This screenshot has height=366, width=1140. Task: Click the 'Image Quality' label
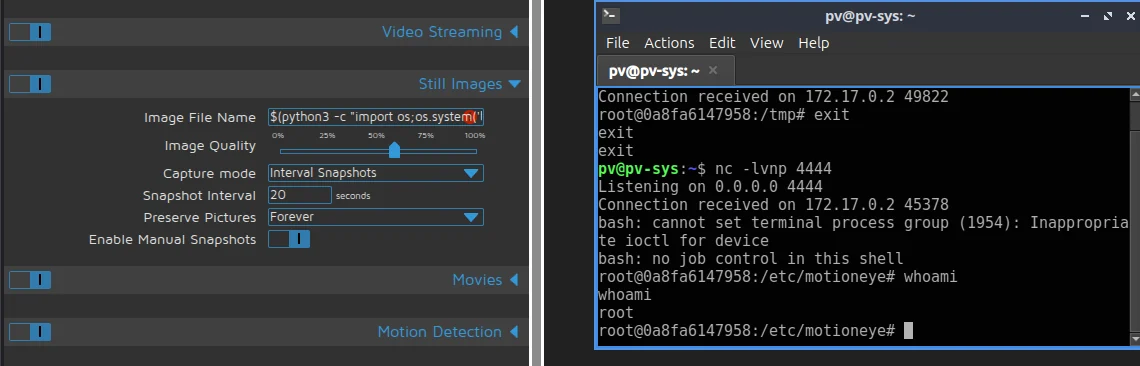pos(210,146)
